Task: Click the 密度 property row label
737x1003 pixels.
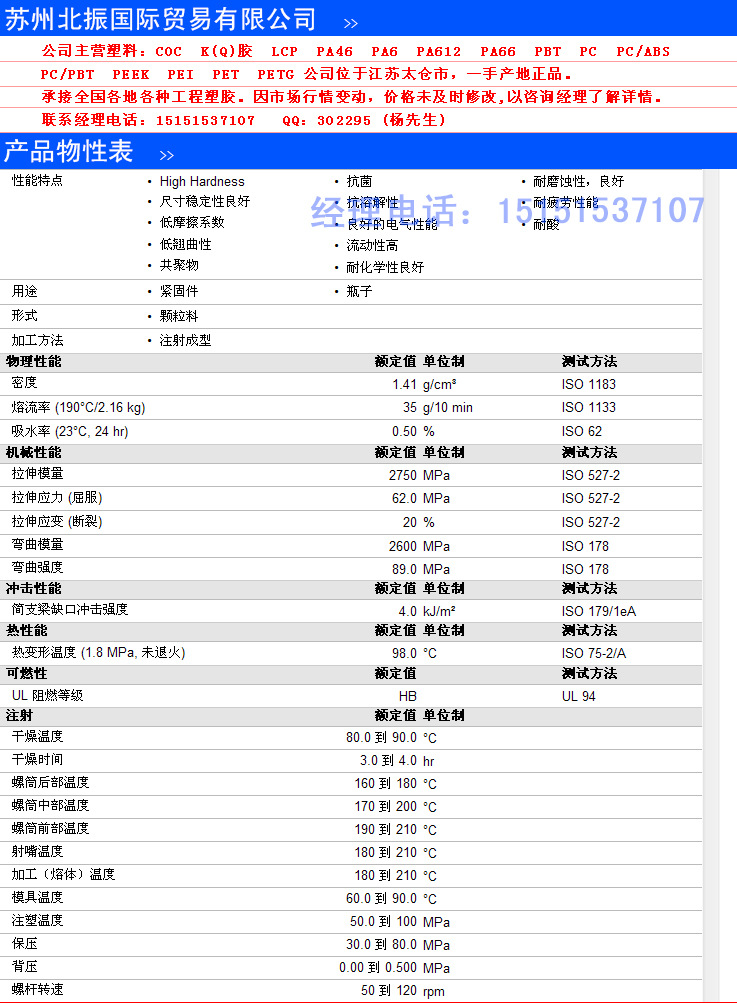Action: [x=24, y=383]
